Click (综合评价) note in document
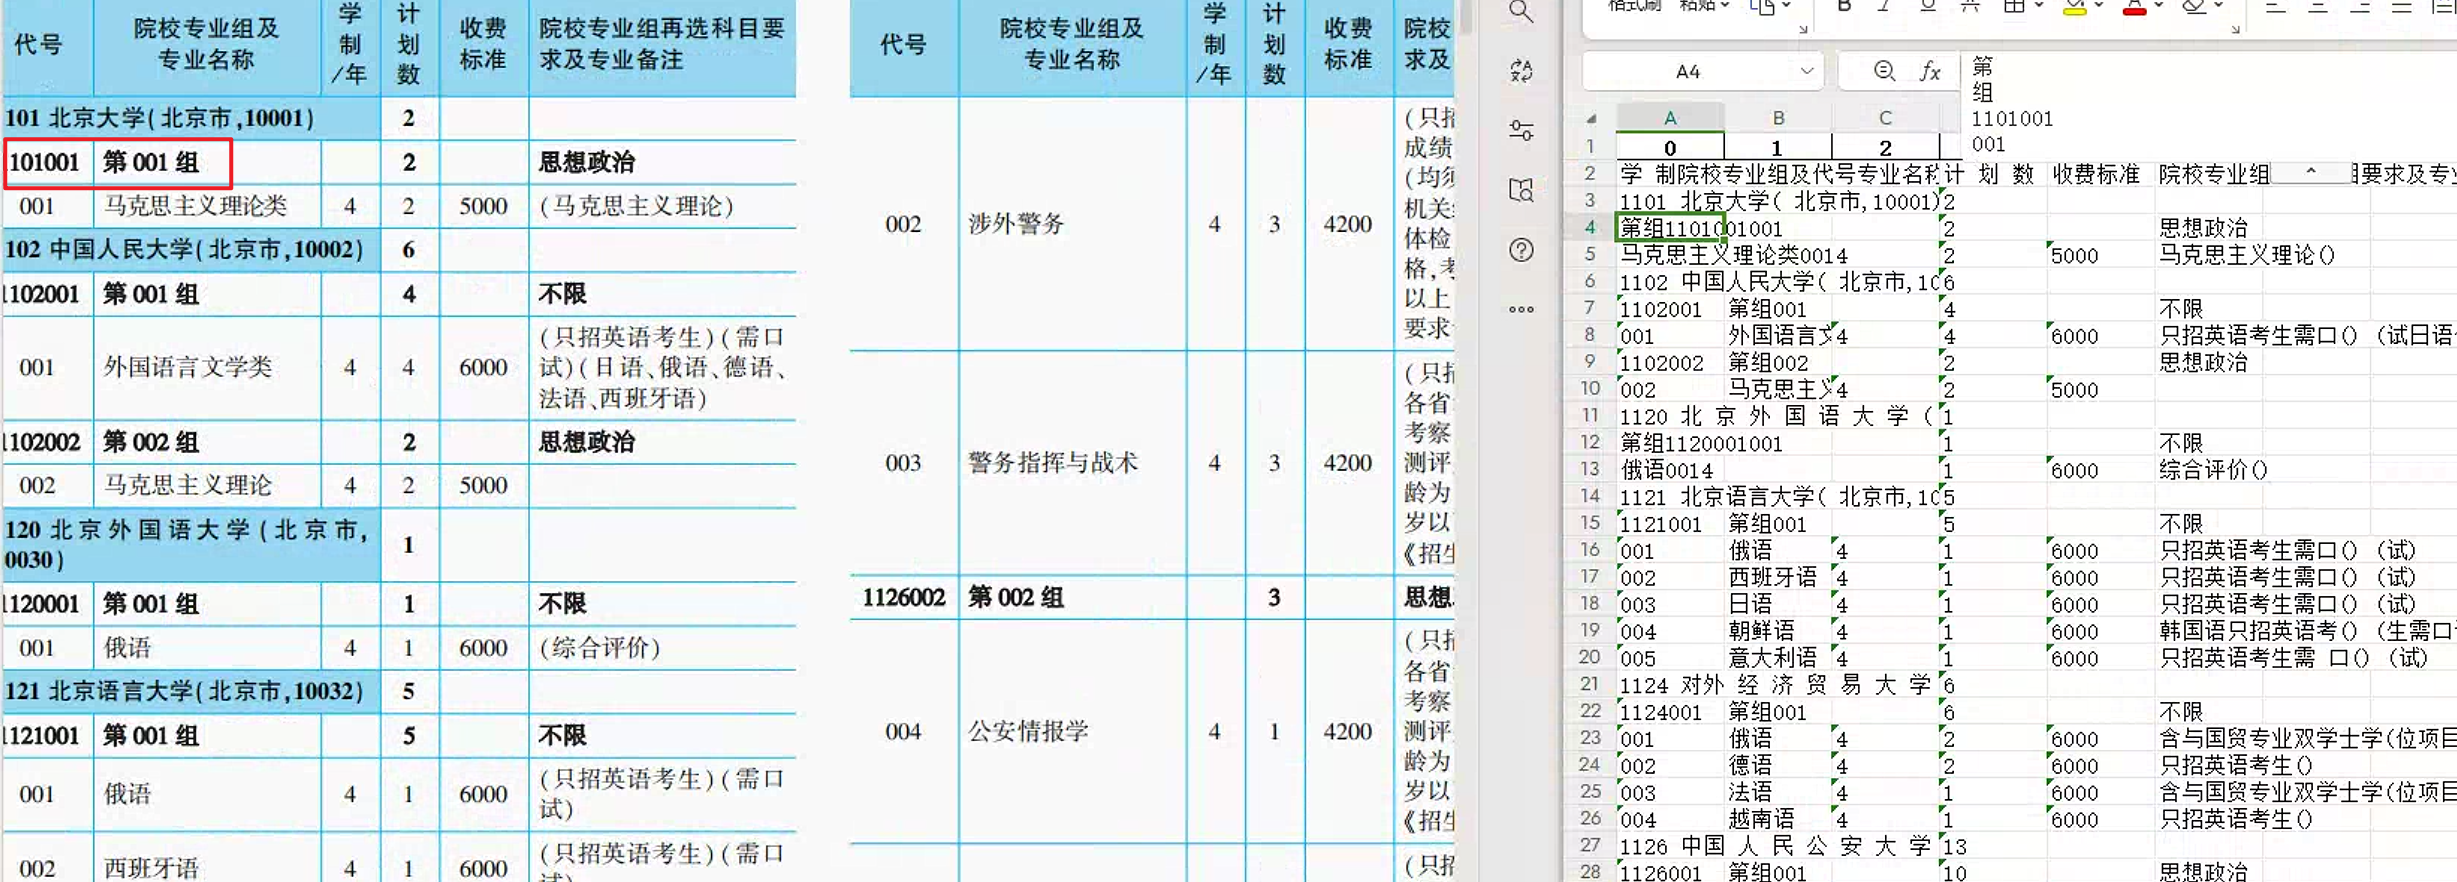Screen dimensions: 2457x882 click(599, 647)
